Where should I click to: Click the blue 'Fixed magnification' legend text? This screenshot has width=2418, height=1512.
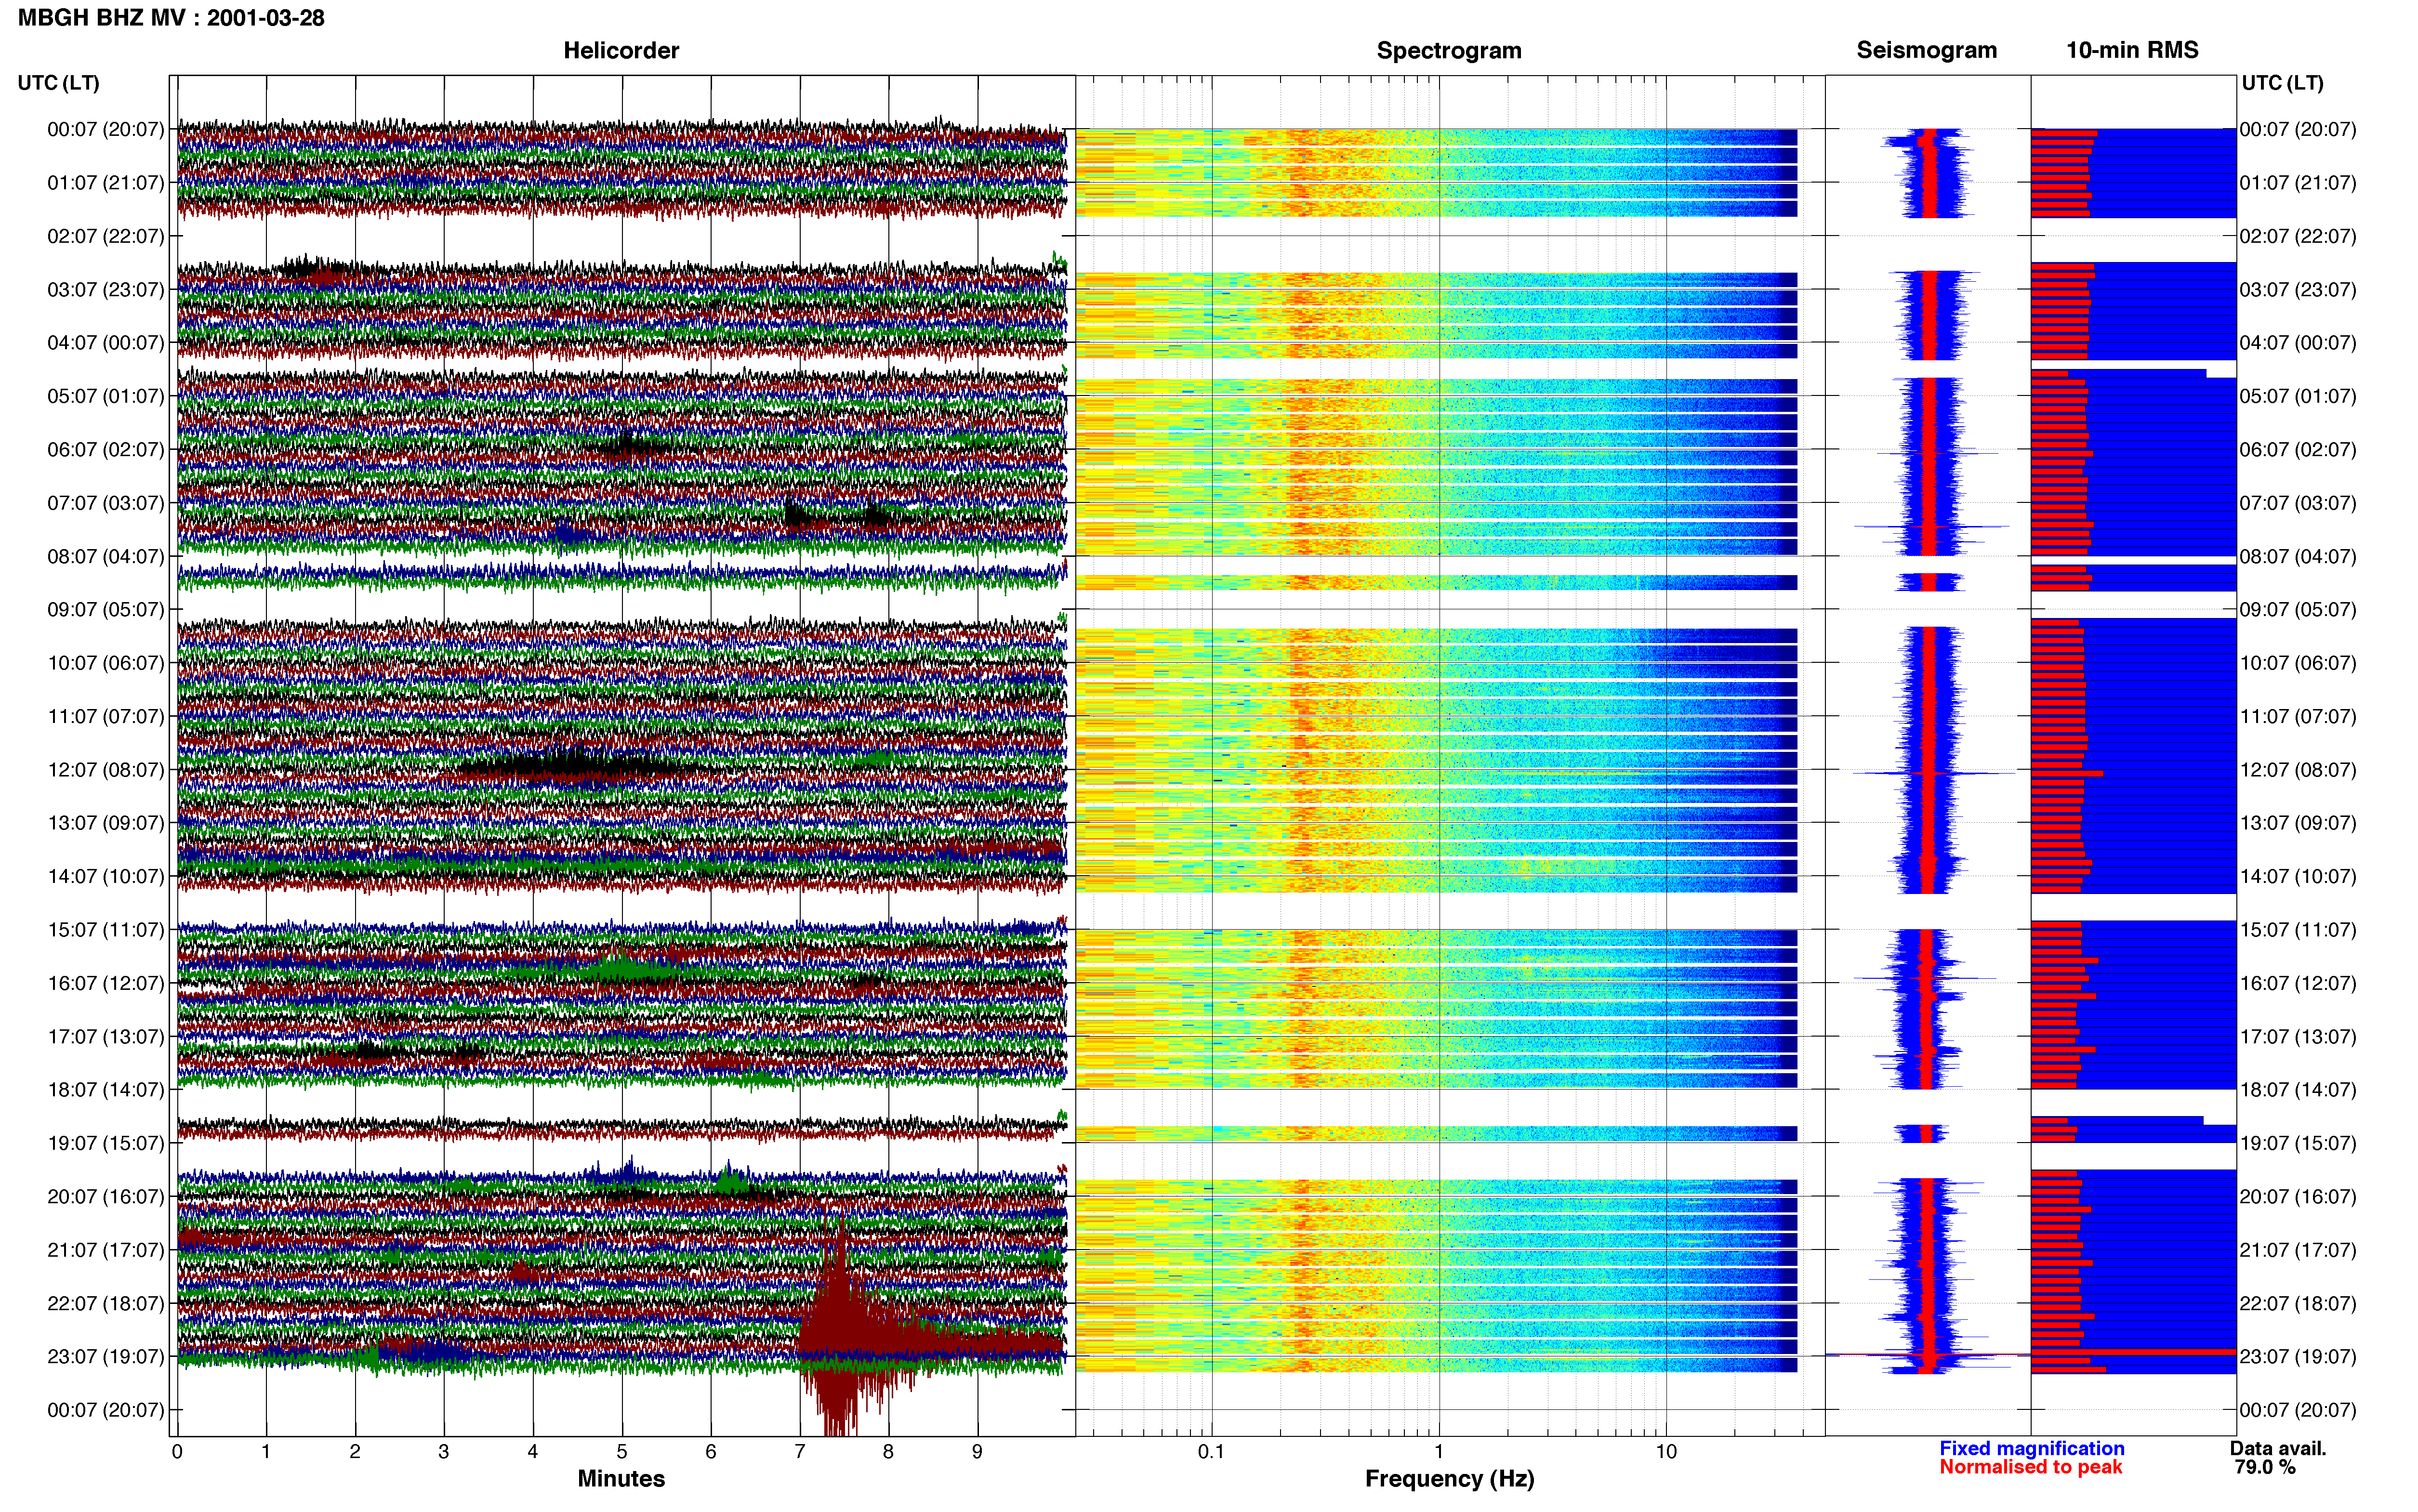pos(2031,1448)
